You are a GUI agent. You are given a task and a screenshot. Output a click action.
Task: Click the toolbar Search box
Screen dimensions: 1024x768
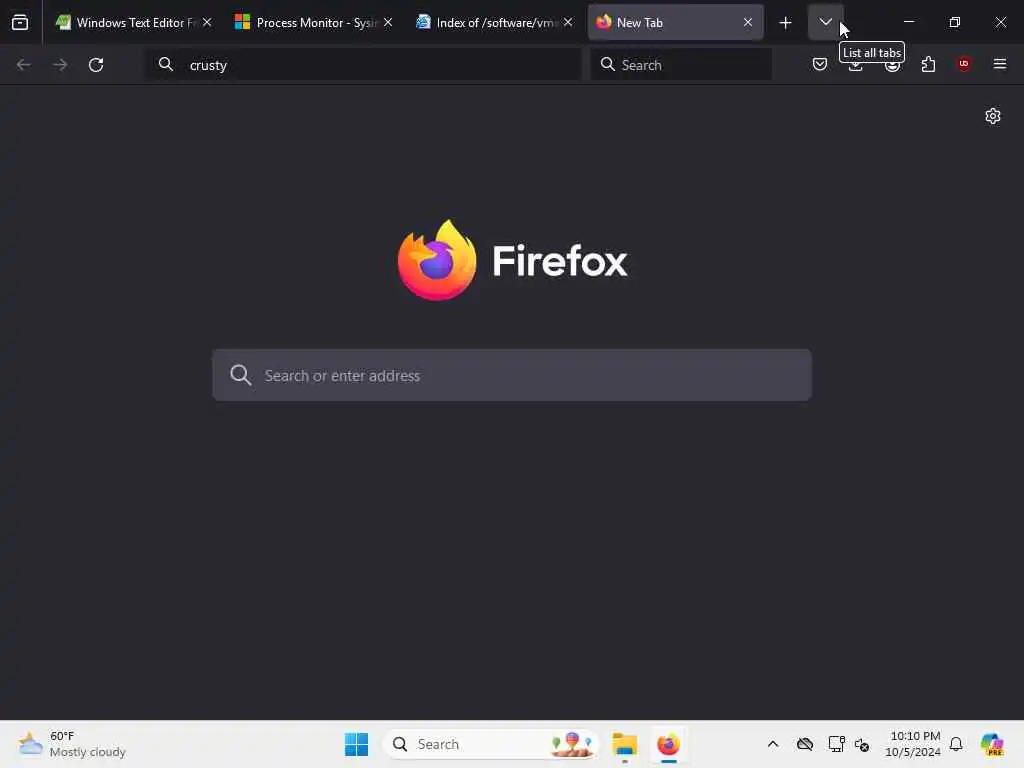[x=681, y=65]
